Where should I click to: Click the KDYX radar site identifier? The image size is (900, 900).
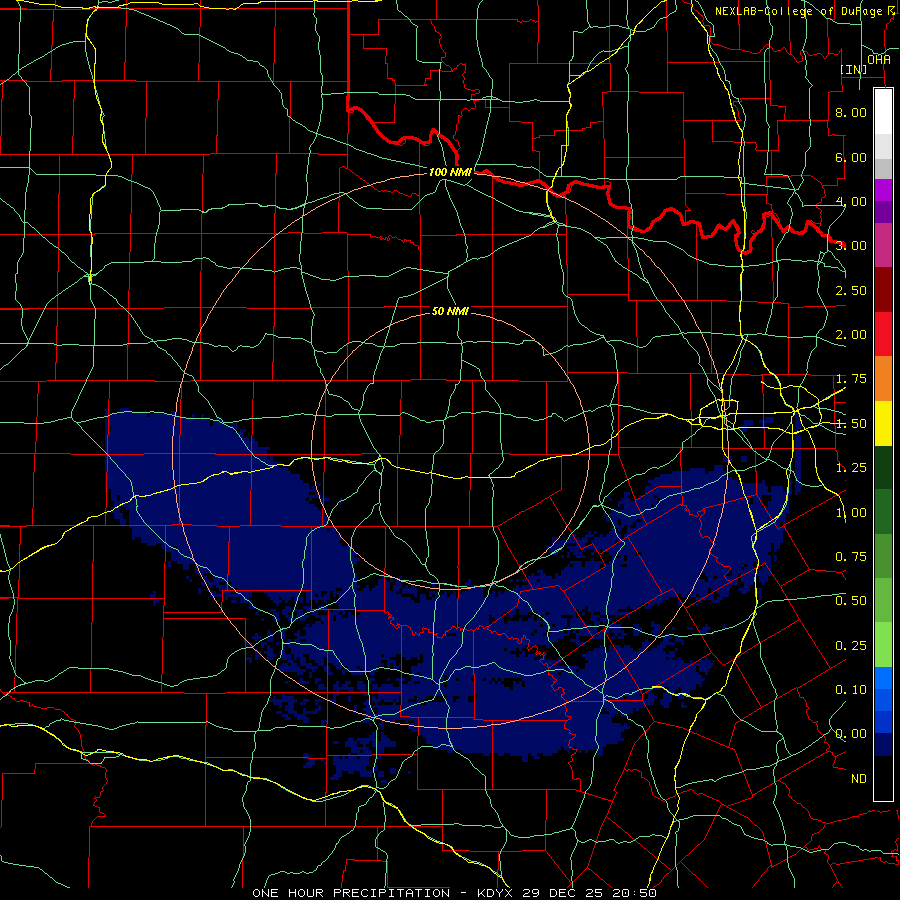496,893
